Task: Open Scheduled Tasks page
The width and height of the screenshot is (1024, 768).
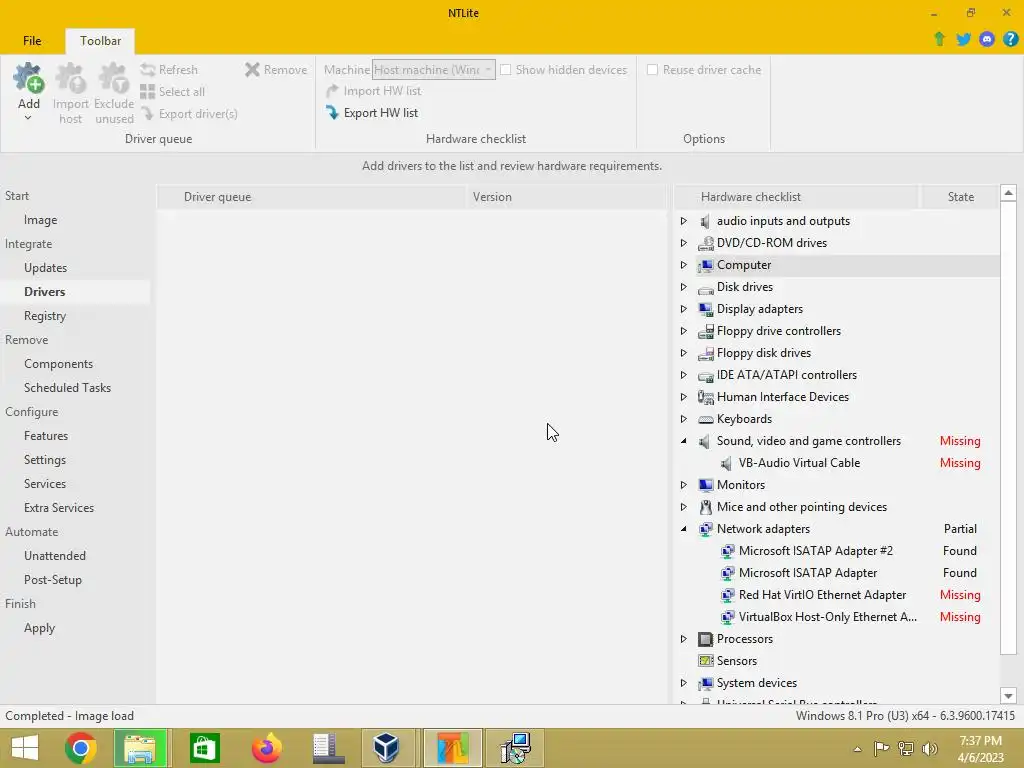Action: (67, 388)
